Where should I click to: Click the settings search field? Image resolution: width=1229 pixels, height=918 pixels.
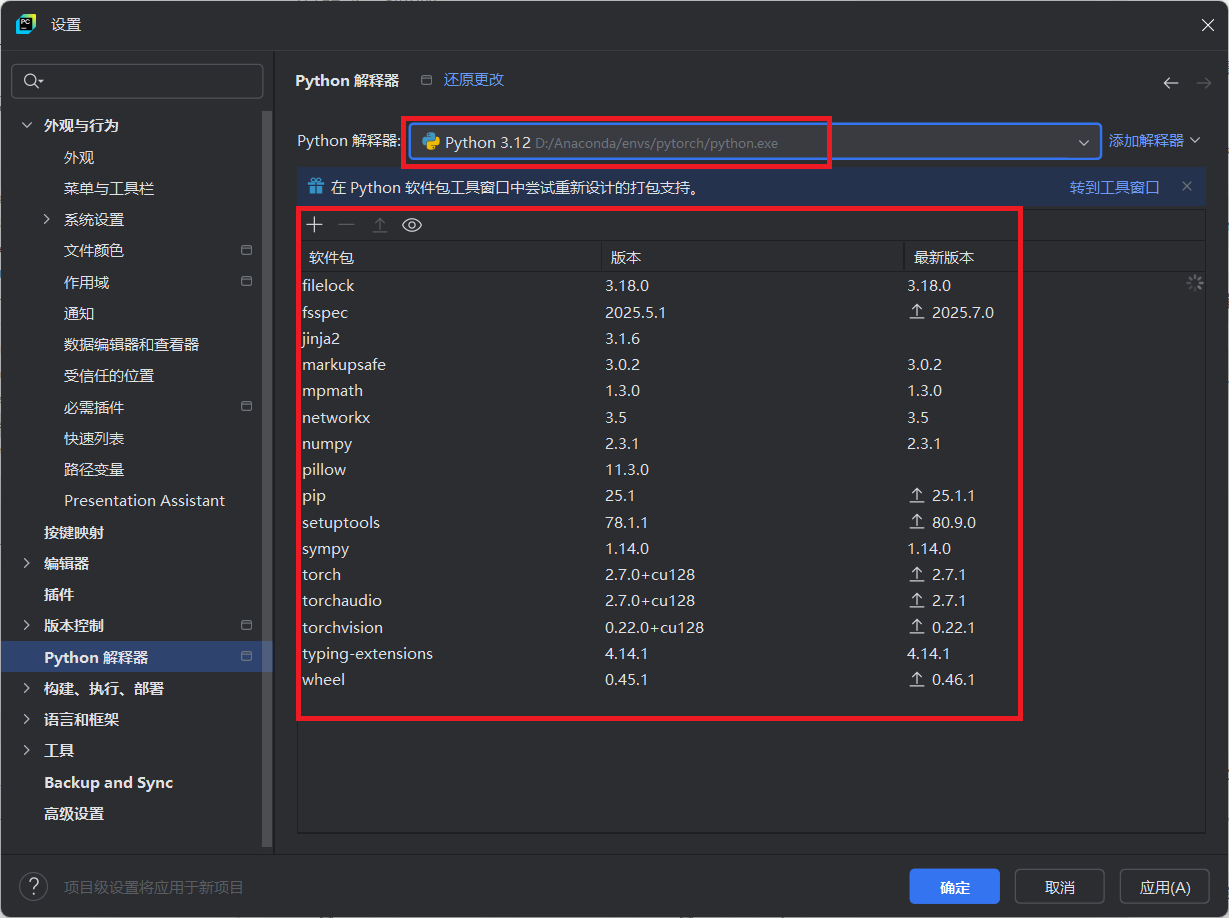click(x=137, y=81)
